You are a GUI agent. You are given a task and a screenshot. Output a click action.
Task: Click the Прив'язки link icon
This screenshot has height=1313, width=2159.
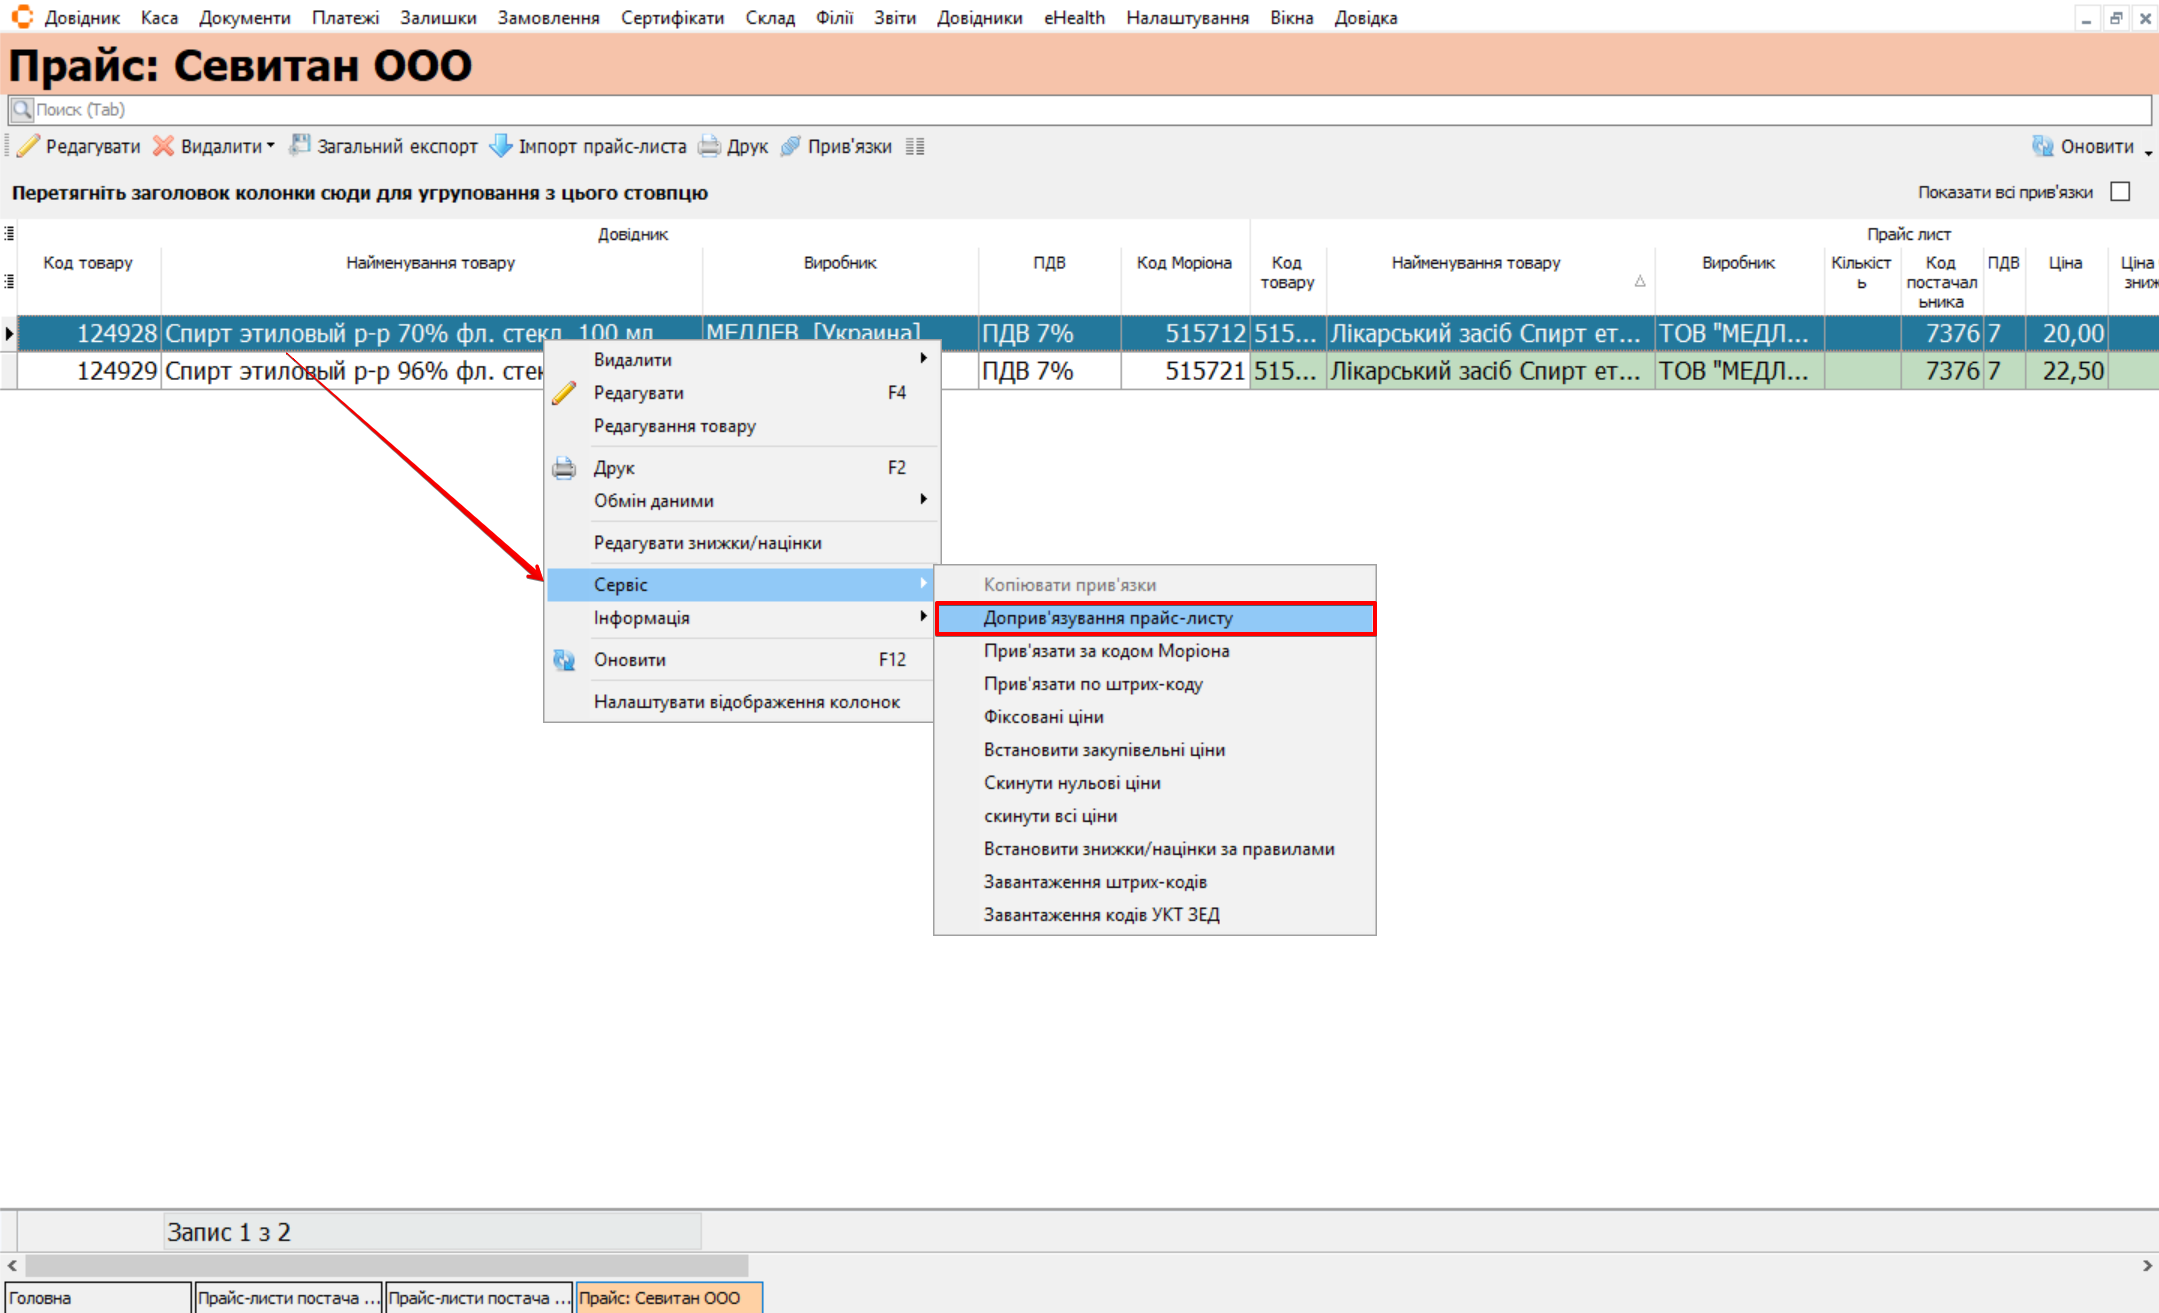[791, 146]
